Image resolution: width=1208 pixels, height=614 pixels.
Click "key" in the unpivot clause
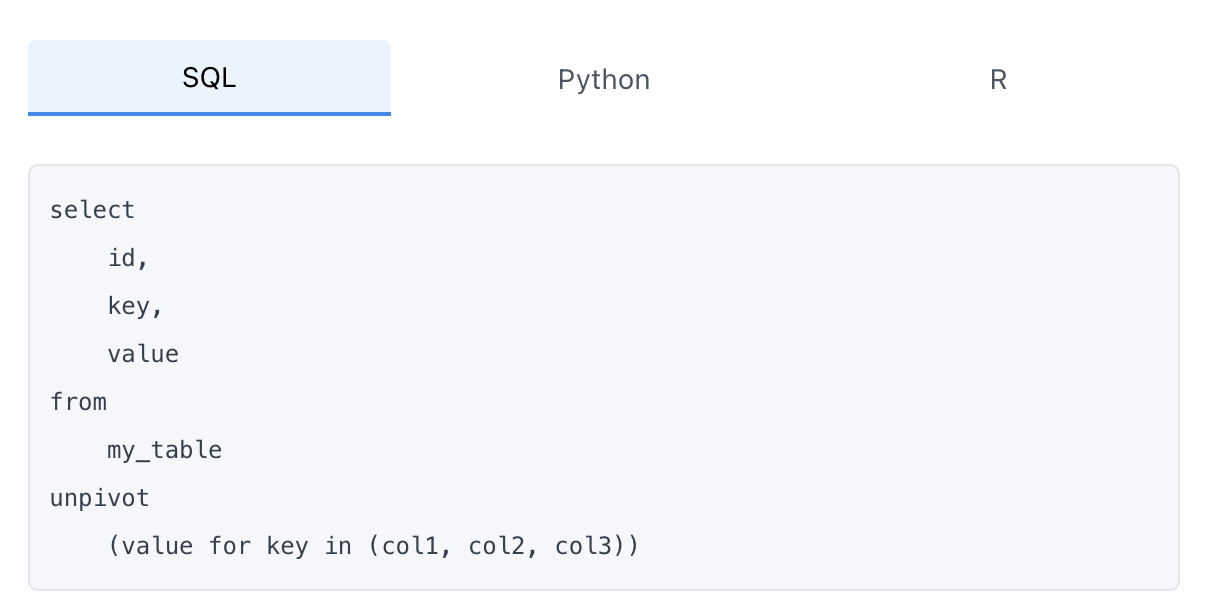pyautogui.click(x=287, y=546)
